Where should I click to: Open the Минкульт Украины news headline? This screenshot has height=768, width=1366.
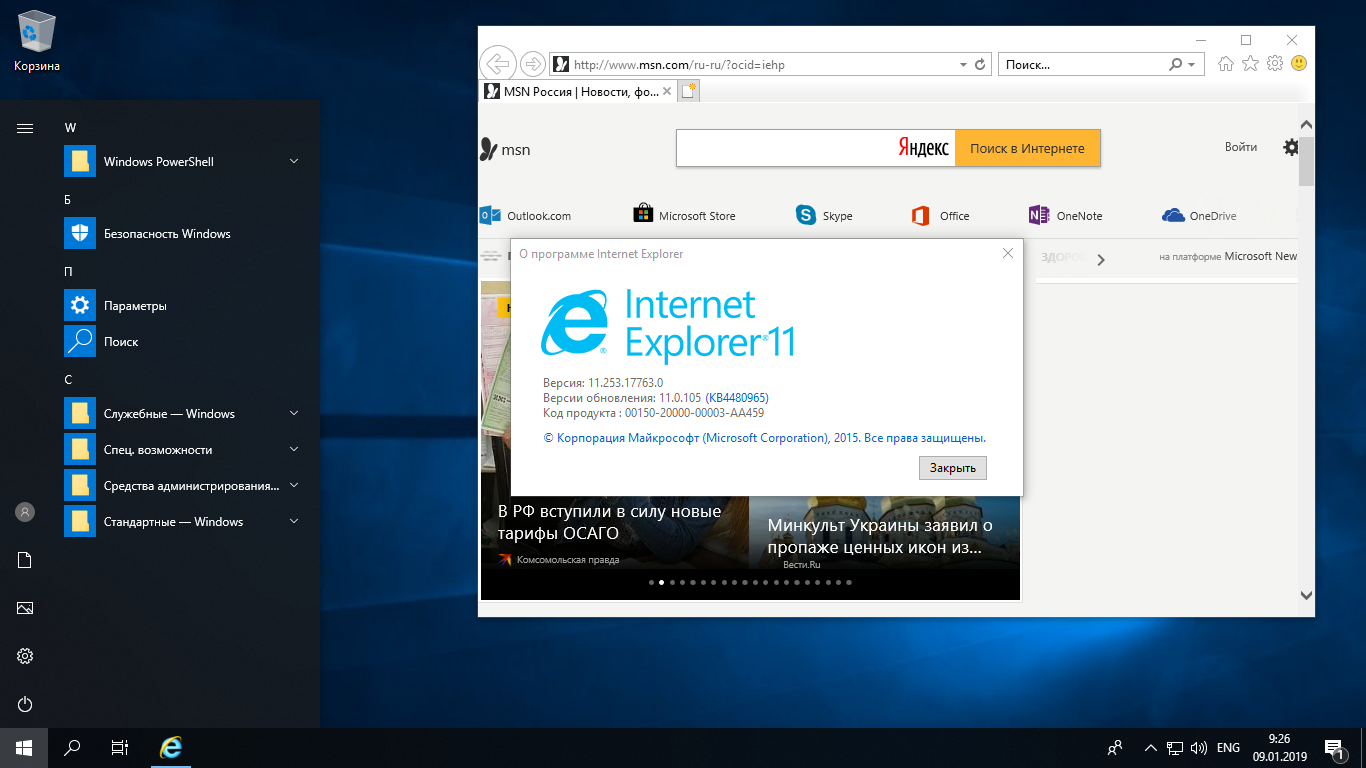(880, 537)
